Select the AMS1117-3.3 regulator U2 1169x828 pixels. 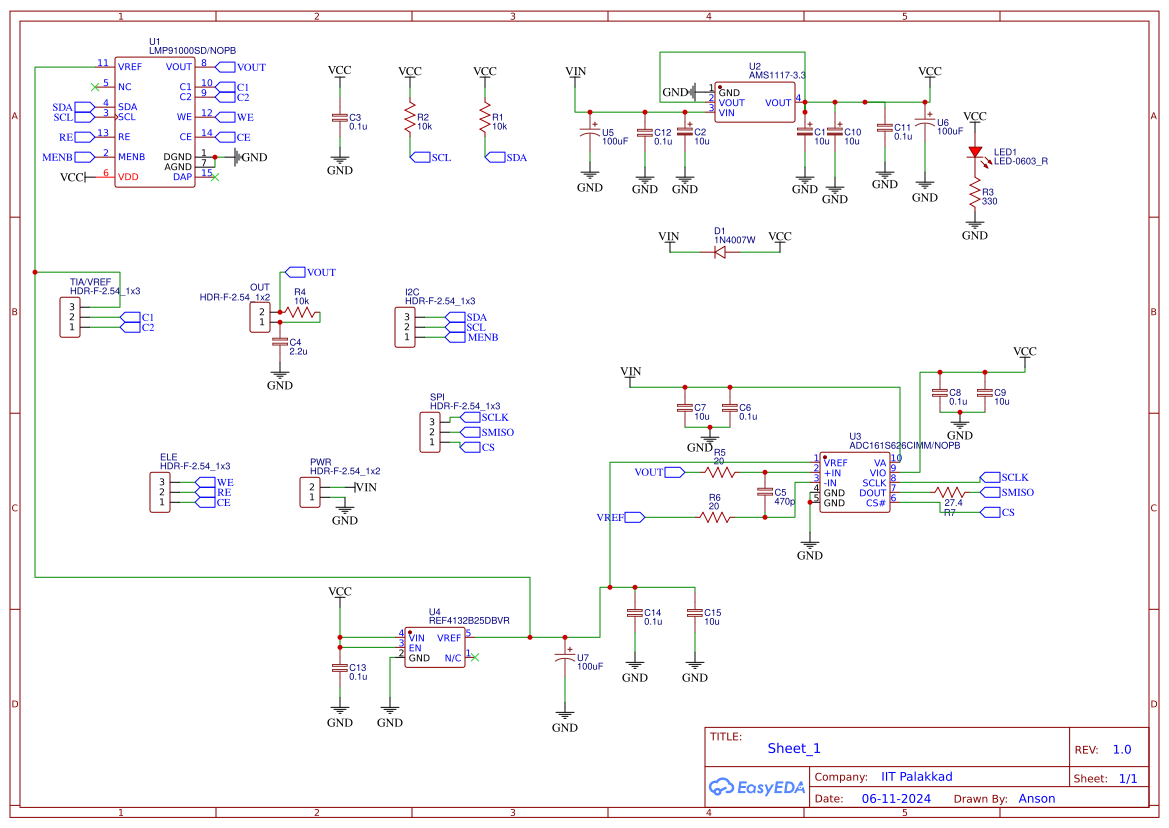(755, 100)
